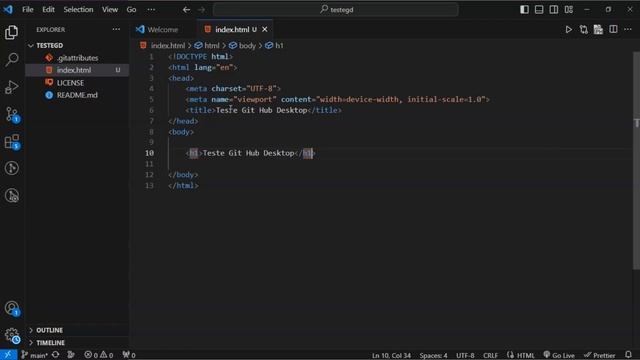Image resolution: width=640 pixels, height=360 pixels.
Task: Click Synchronize Changes icon in status bar
Action: (56, 355)
